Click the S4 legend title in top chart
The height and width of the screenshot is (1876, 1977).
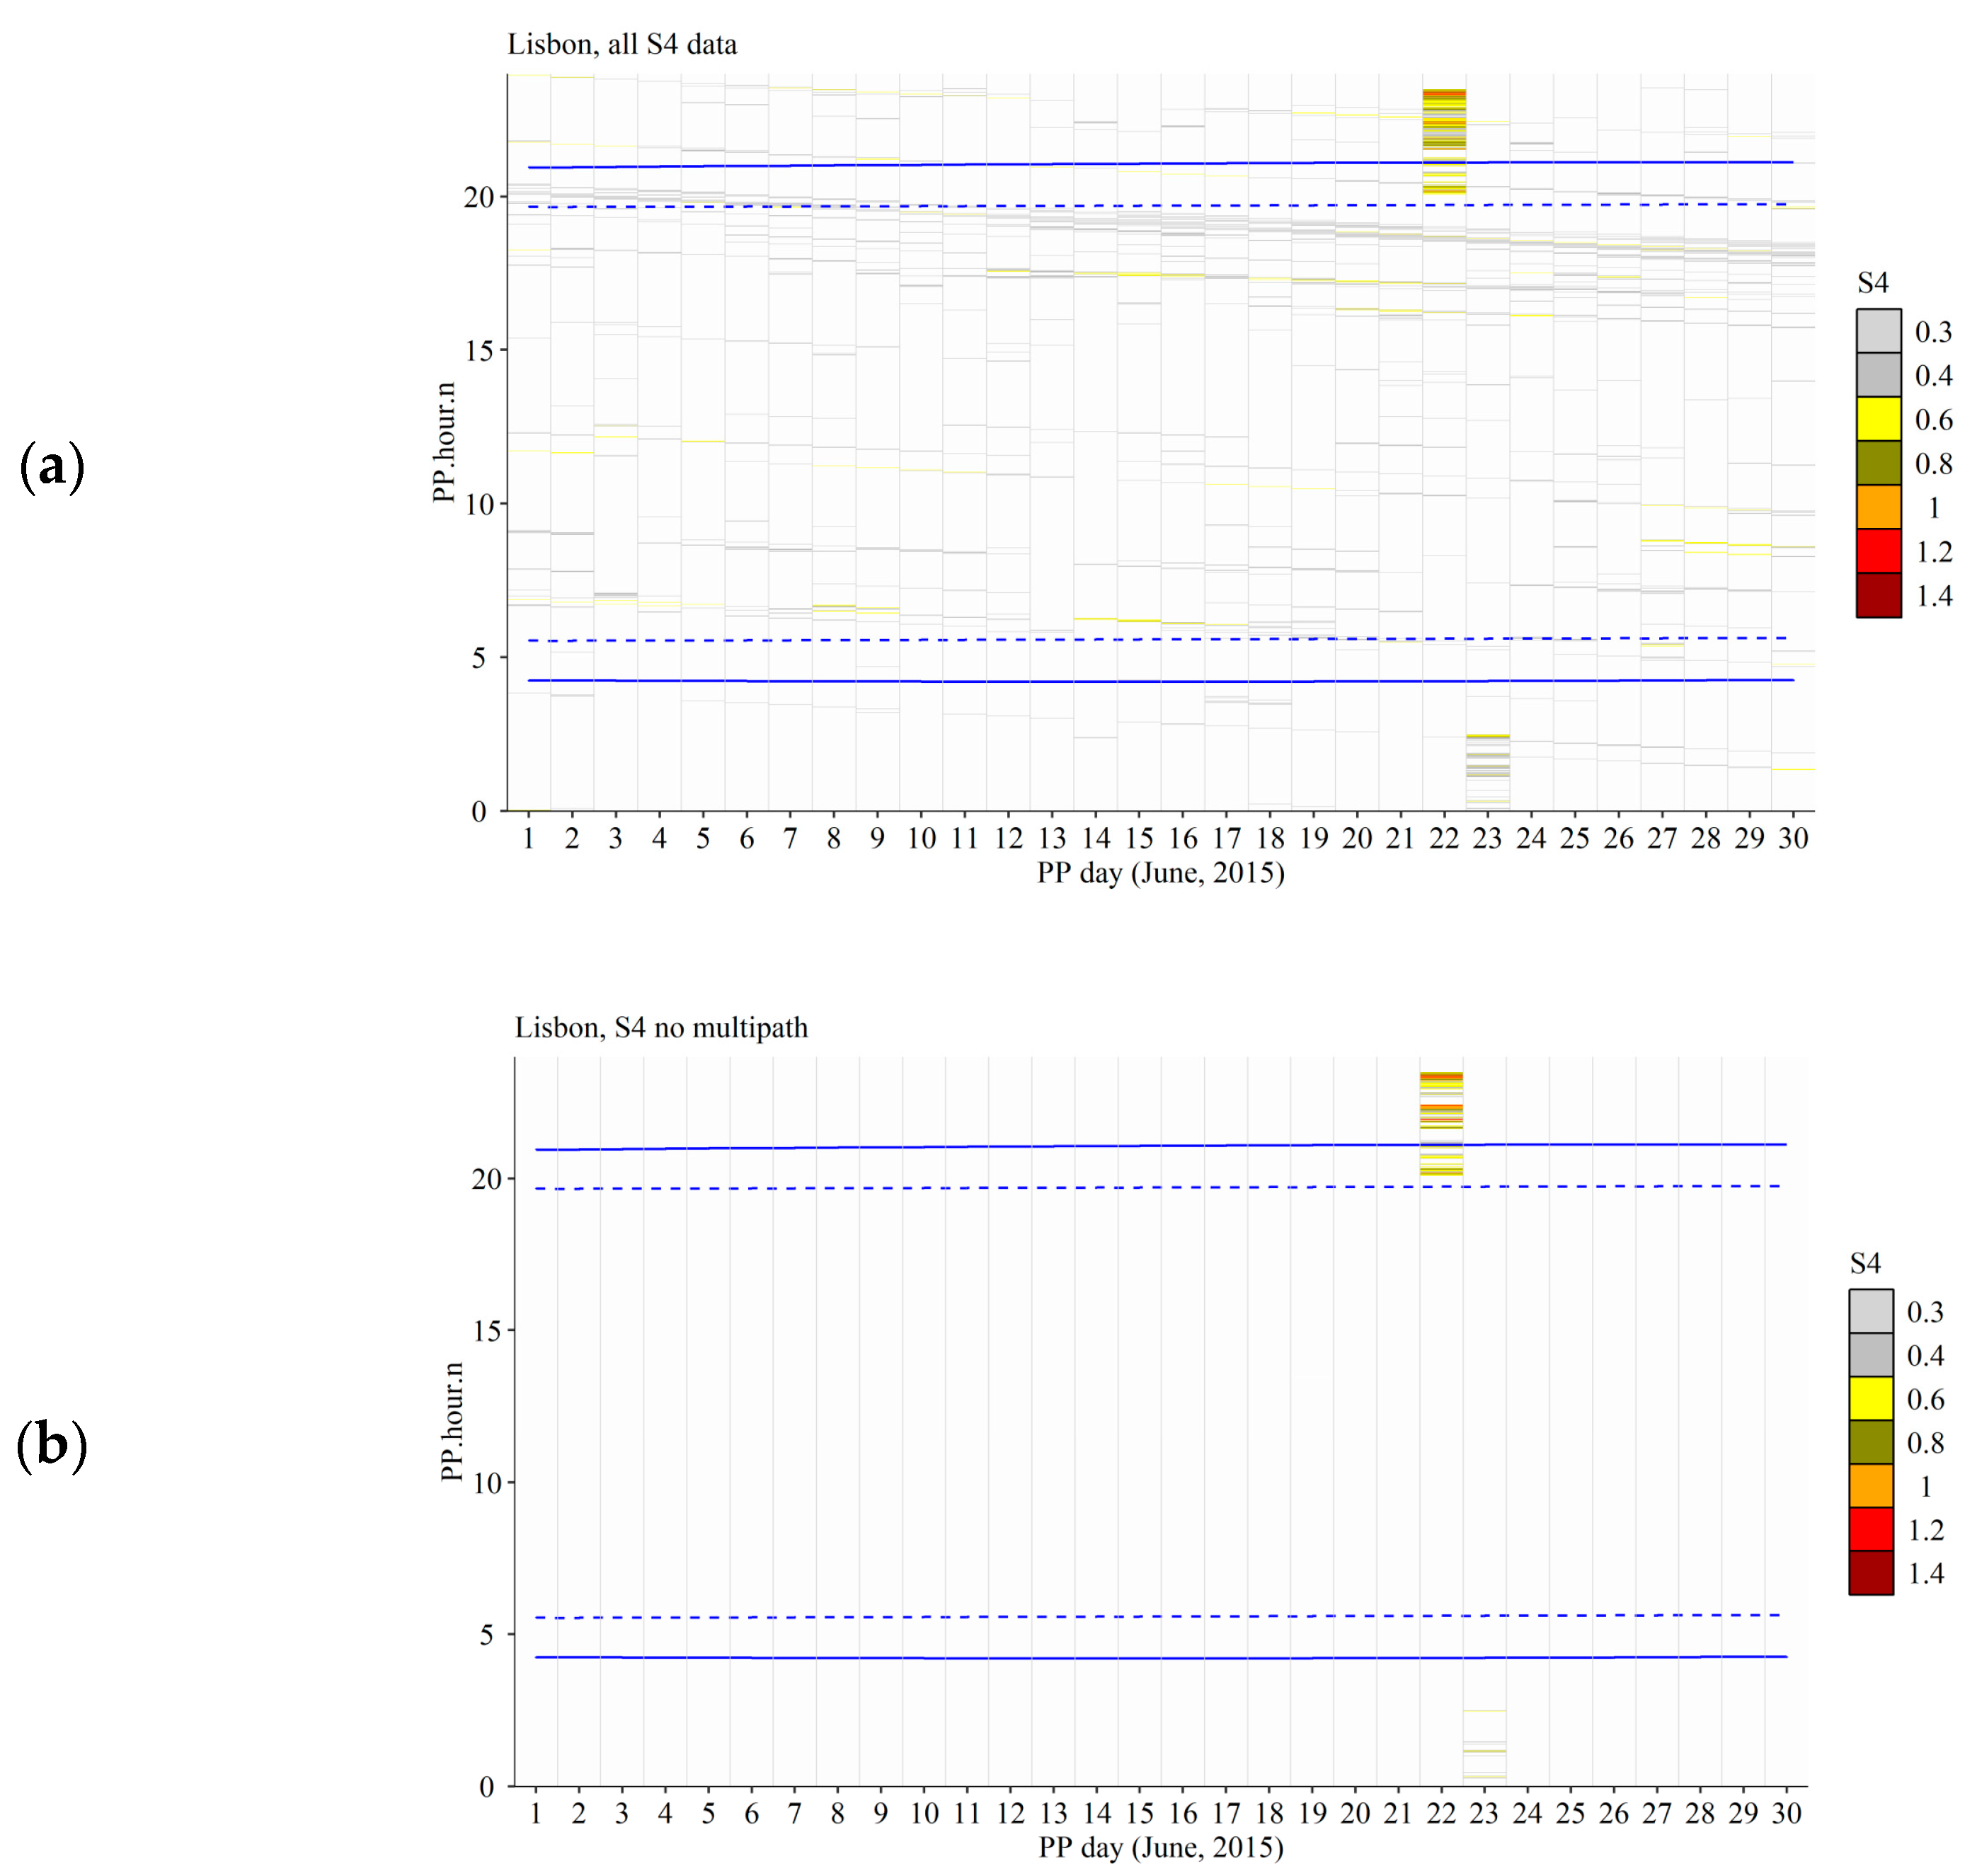pyautogui.click(x=1872, y=284)
